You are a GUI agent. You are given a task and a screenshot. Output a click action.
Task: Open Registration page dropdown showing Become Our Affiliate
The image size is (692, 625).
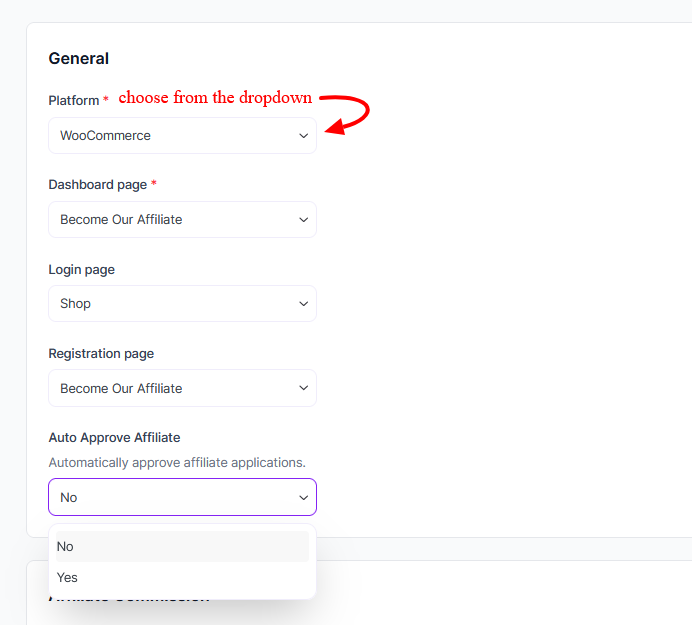(170, 388)
